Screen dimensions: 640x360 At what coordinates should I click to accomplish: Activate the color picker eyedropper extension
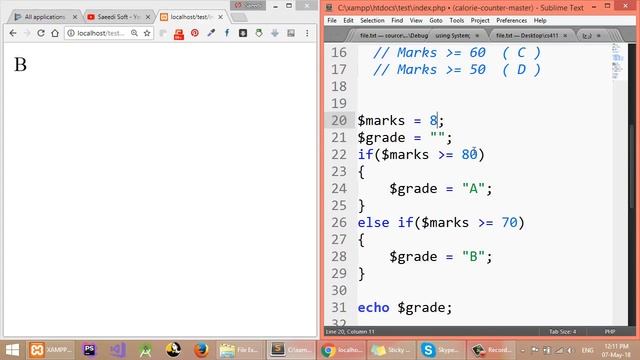(x=211, y=33)
